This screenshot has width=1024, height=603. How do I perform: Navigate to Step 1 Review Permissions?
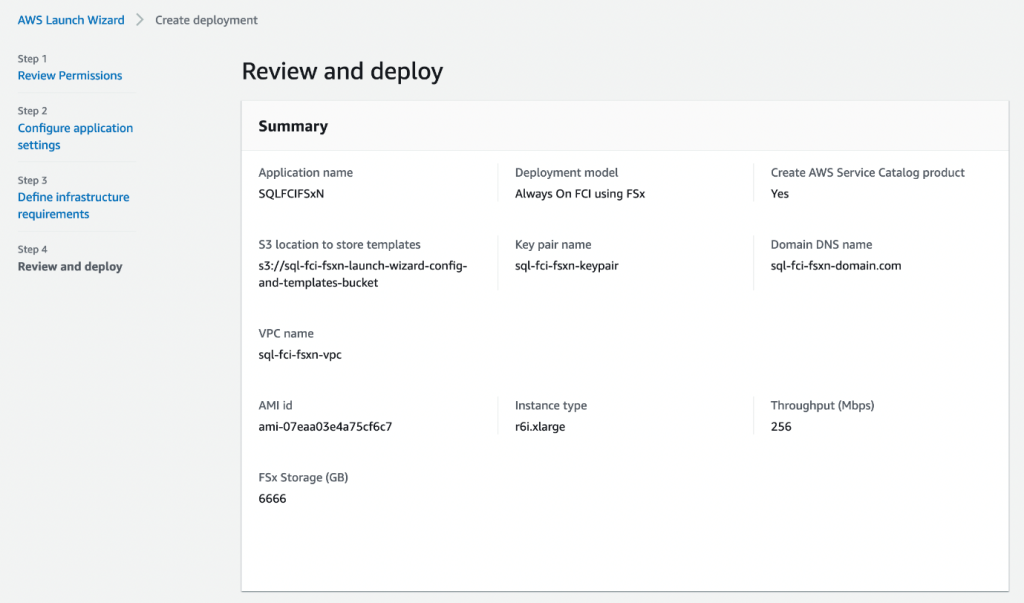[x=69, y=75]
